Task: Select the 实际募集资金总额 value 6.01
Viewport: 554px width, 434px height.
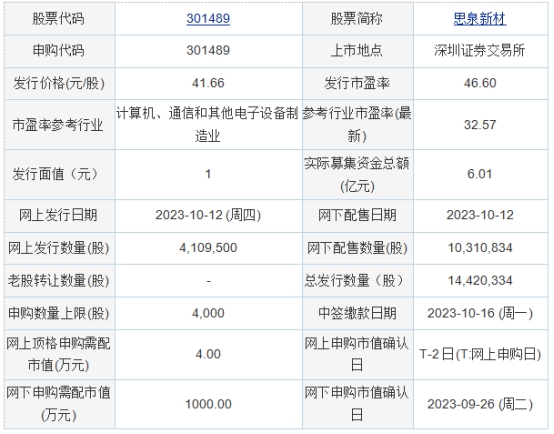Action: tap(480, 174)
